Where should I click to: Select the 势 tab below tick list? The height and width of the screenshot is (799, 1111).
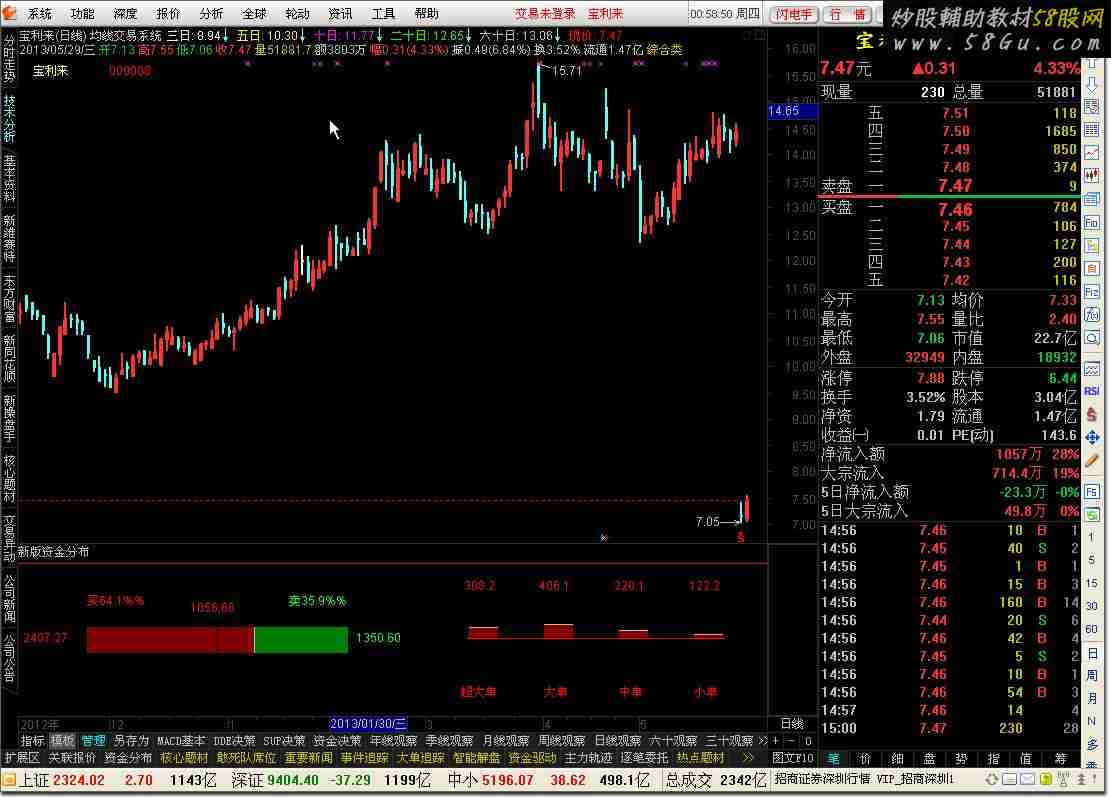961,759
